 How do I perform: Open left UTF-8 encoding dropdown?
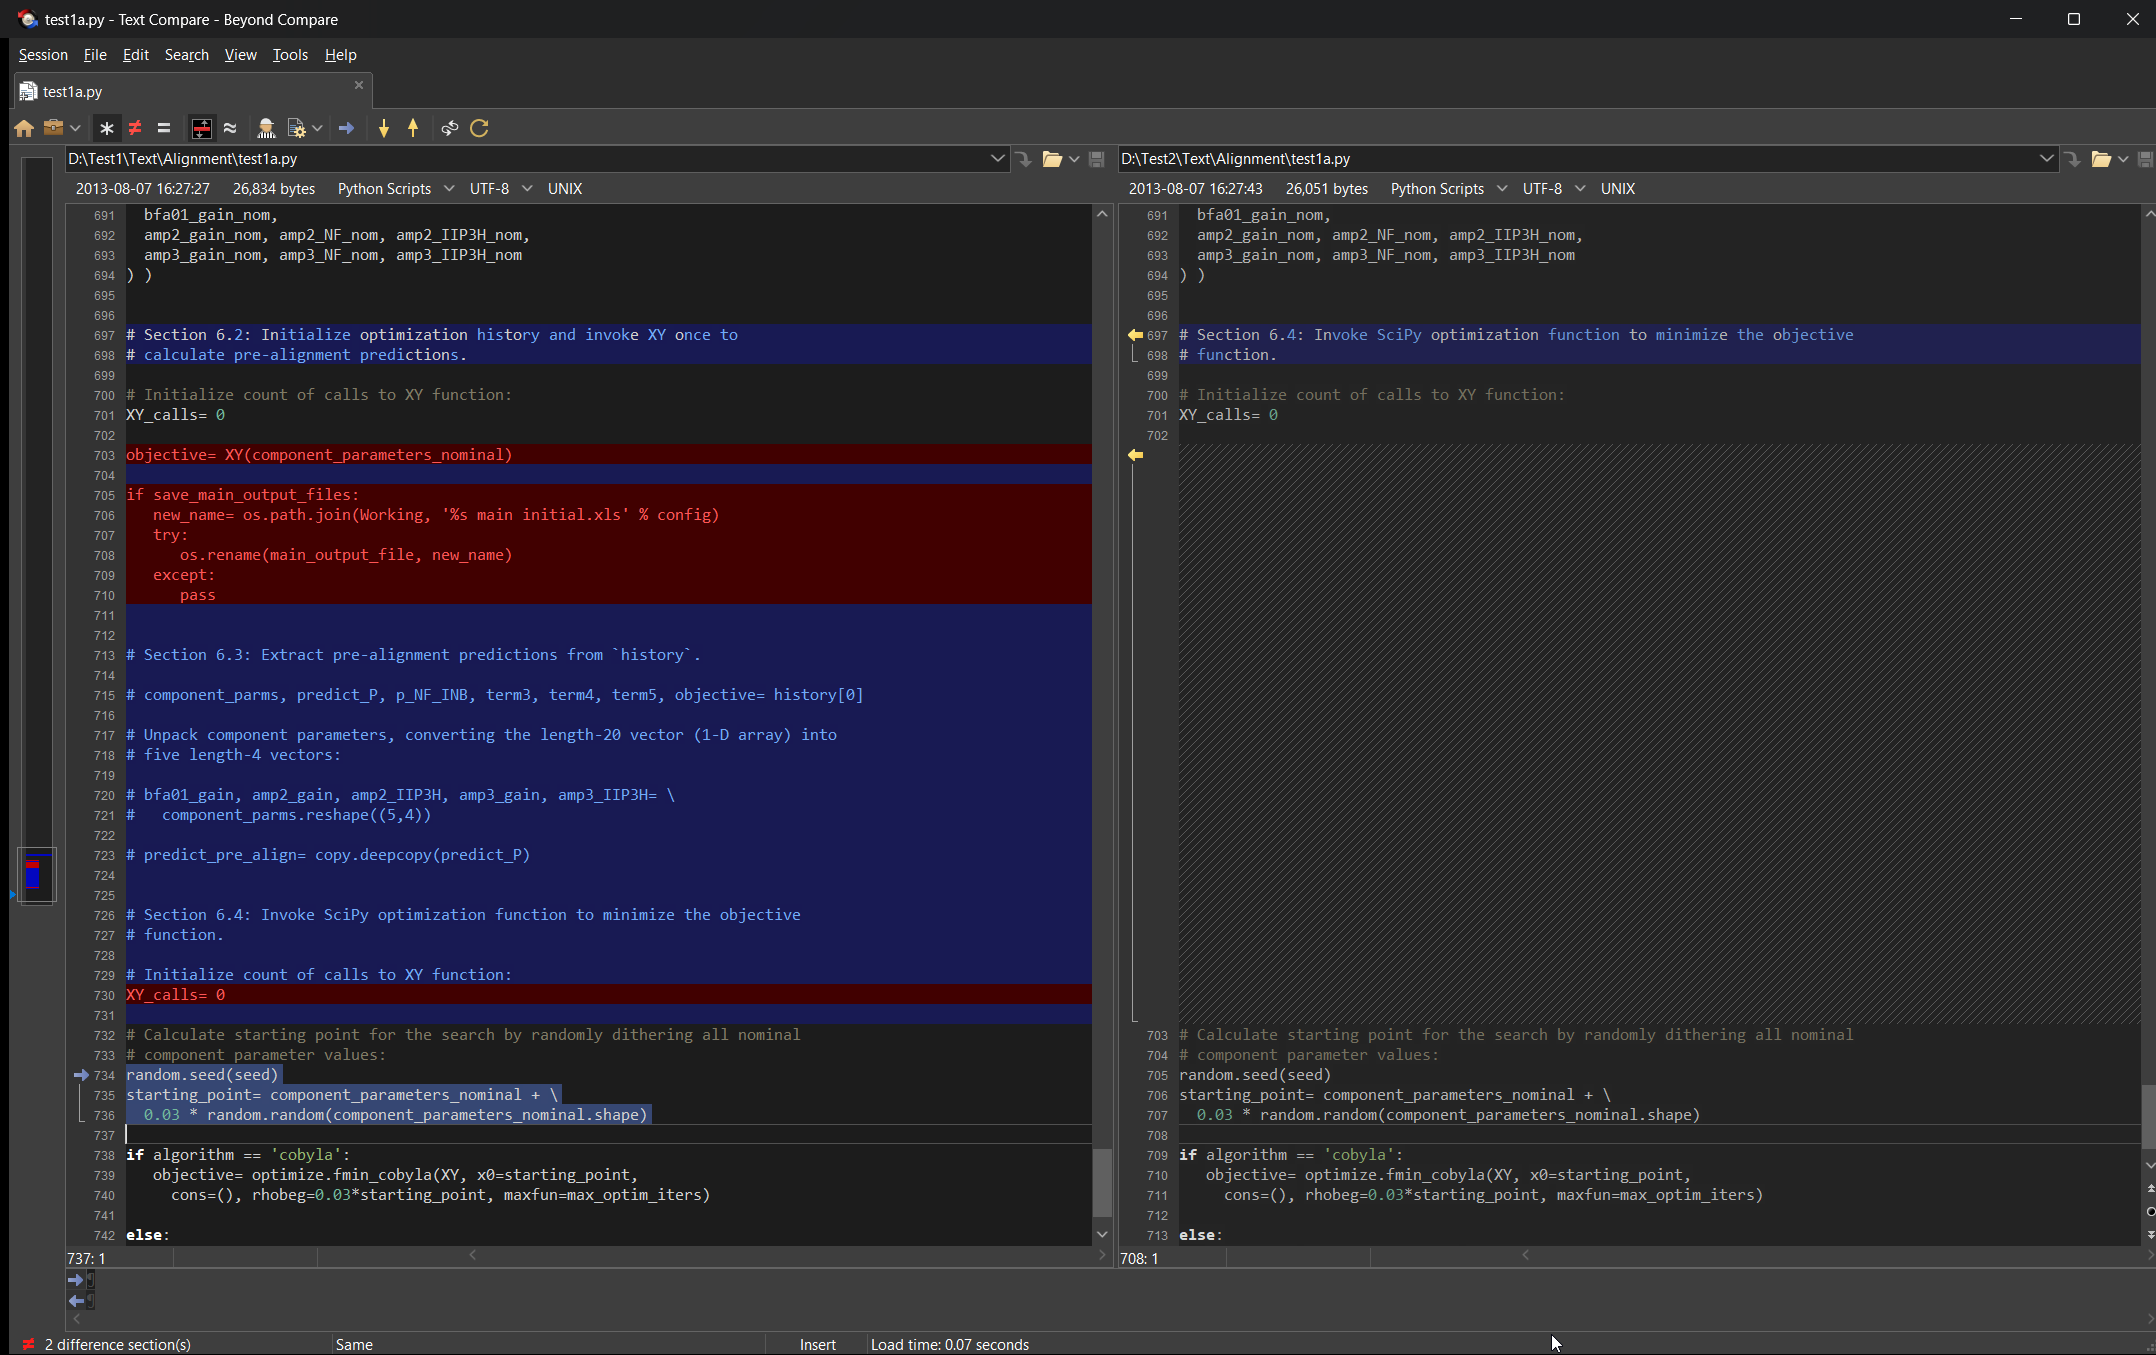500,189
